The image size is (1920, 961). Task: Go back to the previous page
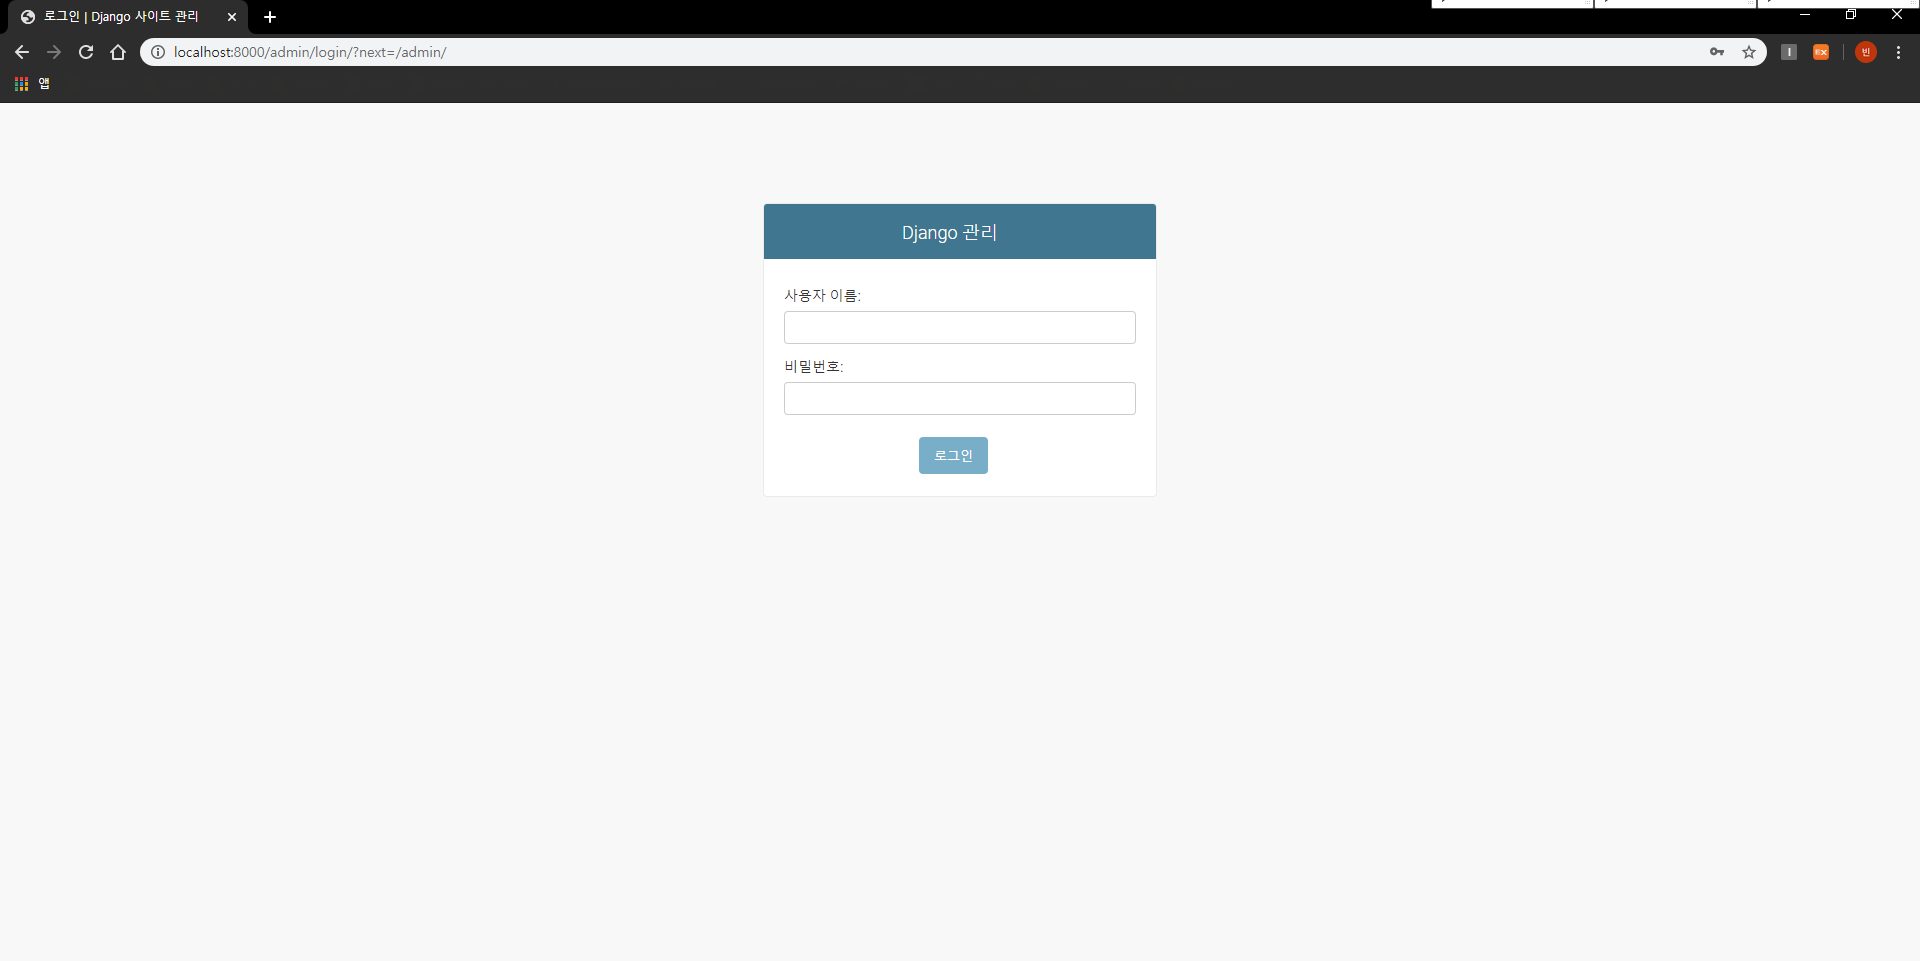pyautogui.click(x=22, y=52)
